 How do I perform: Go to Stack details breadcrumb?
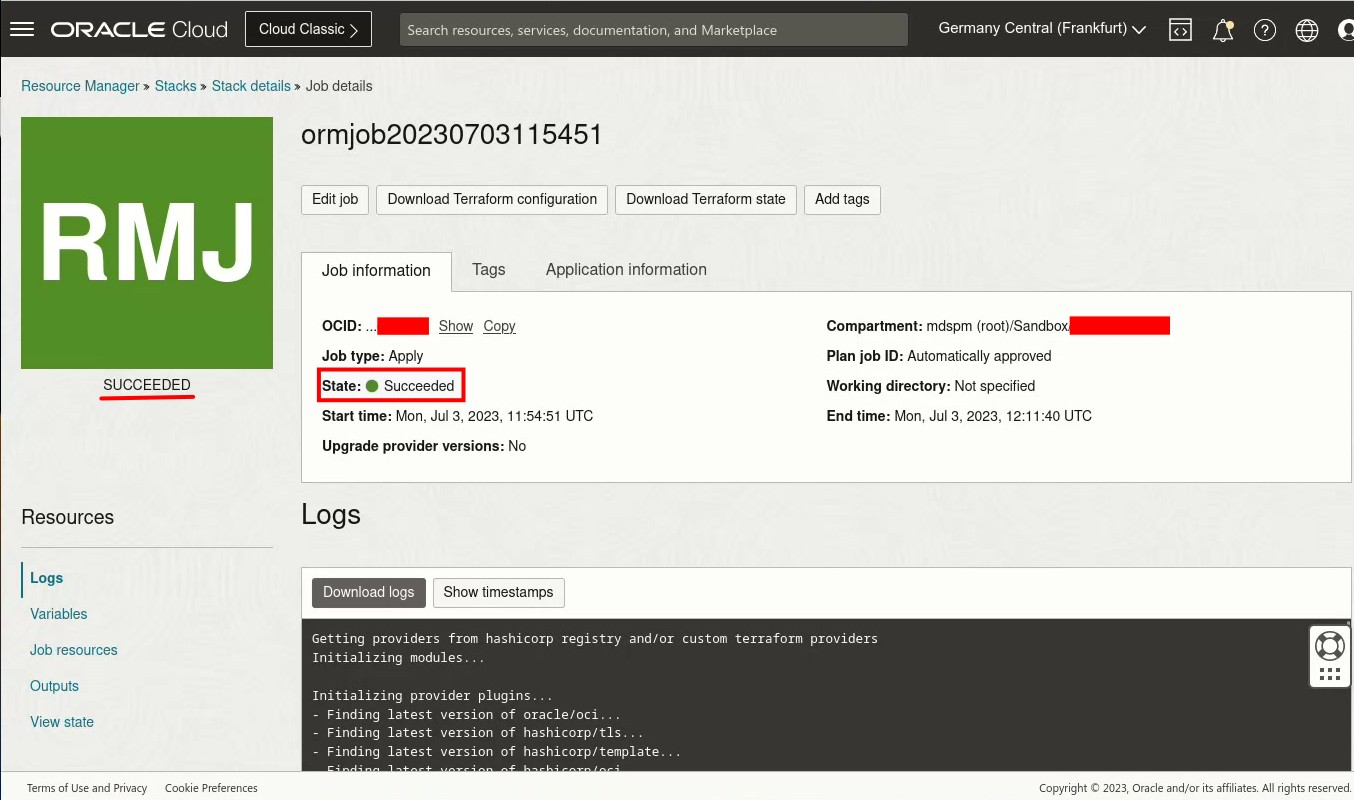click(x=251, y=86)
